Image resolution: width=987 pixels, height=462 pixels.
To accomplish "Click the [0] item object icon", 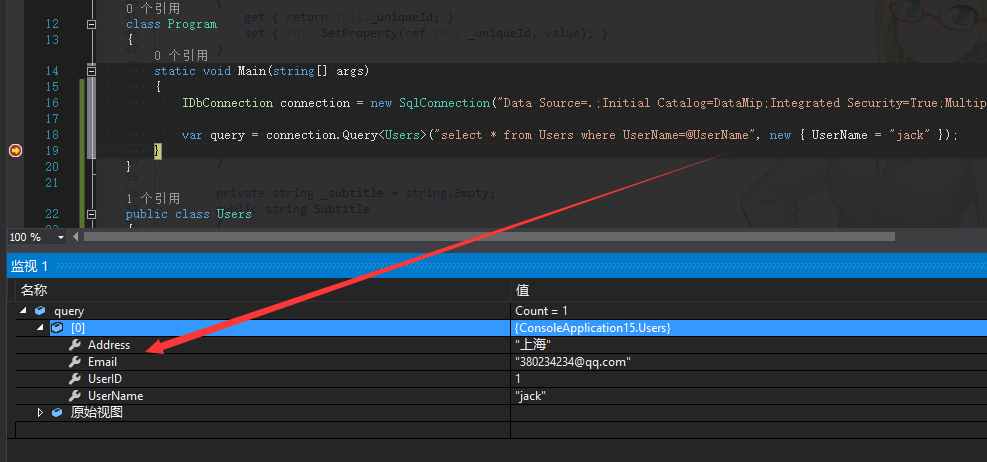I will pos(57,327).
